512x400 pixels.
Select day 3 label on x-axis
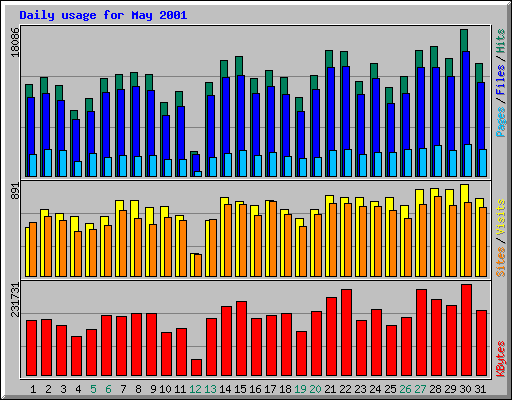tap(63, 389)
